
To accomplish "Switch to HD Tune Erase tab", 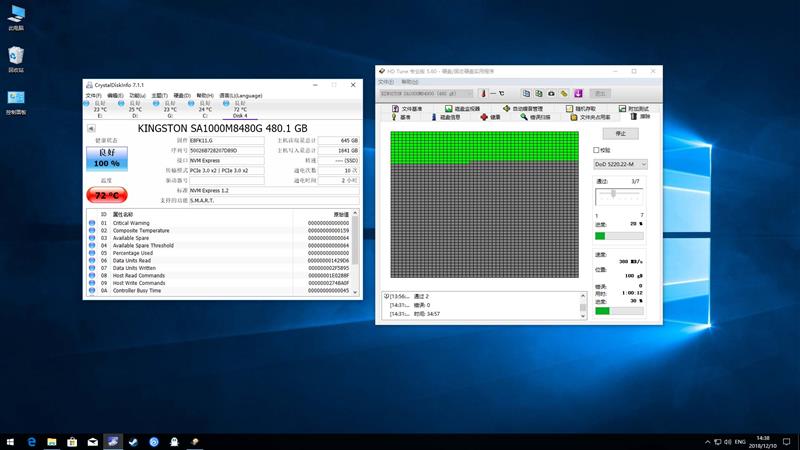I will coord(641,117).
